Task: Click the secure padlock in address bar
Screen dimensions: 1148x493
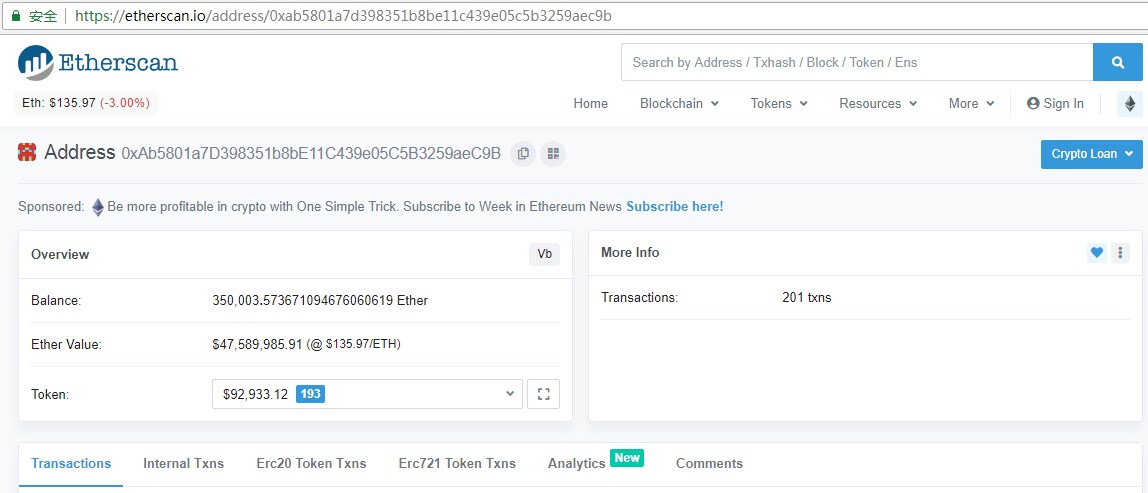Action: tap(15, 15)
